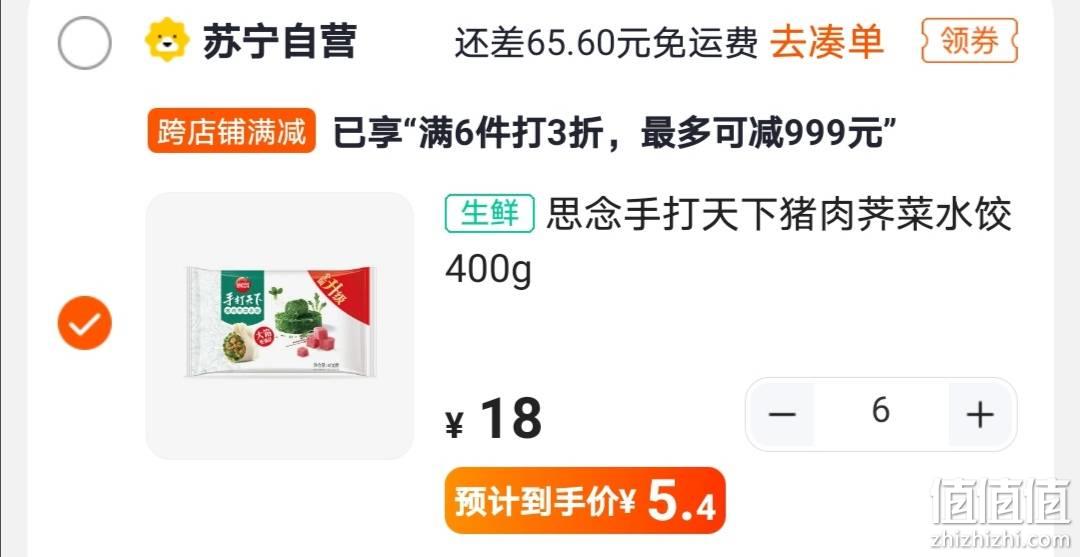The width and height of the screenshot is (1080, 557).
Task: Open the zhizhizhi.com watermark link
Action: click(x=1001, y=540)
